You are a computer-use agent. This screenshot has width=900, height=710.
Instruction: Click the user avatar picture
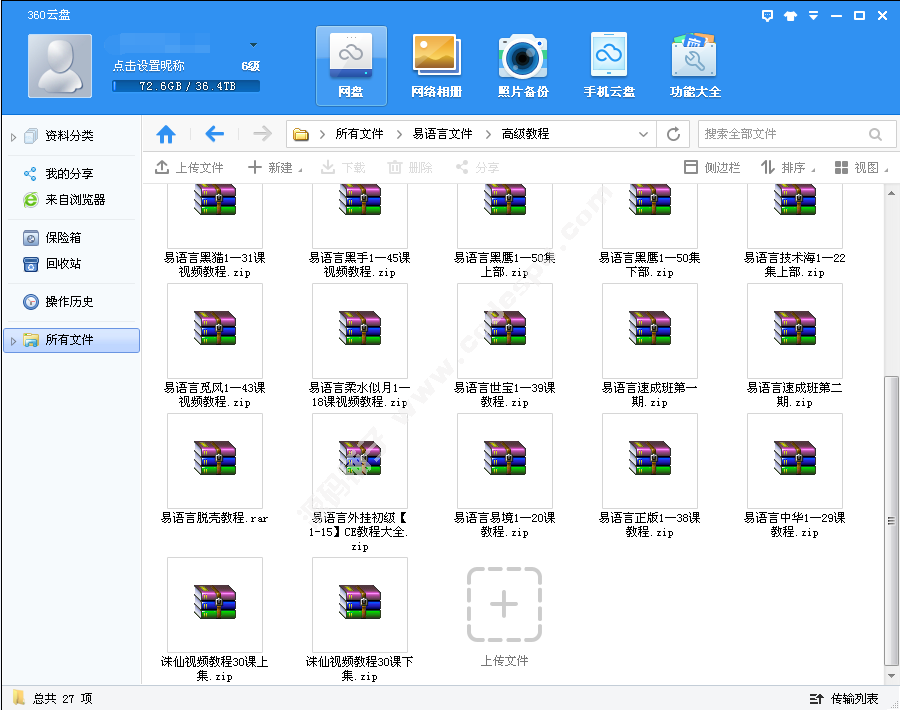pyautogui.click(x=60, y=66)
